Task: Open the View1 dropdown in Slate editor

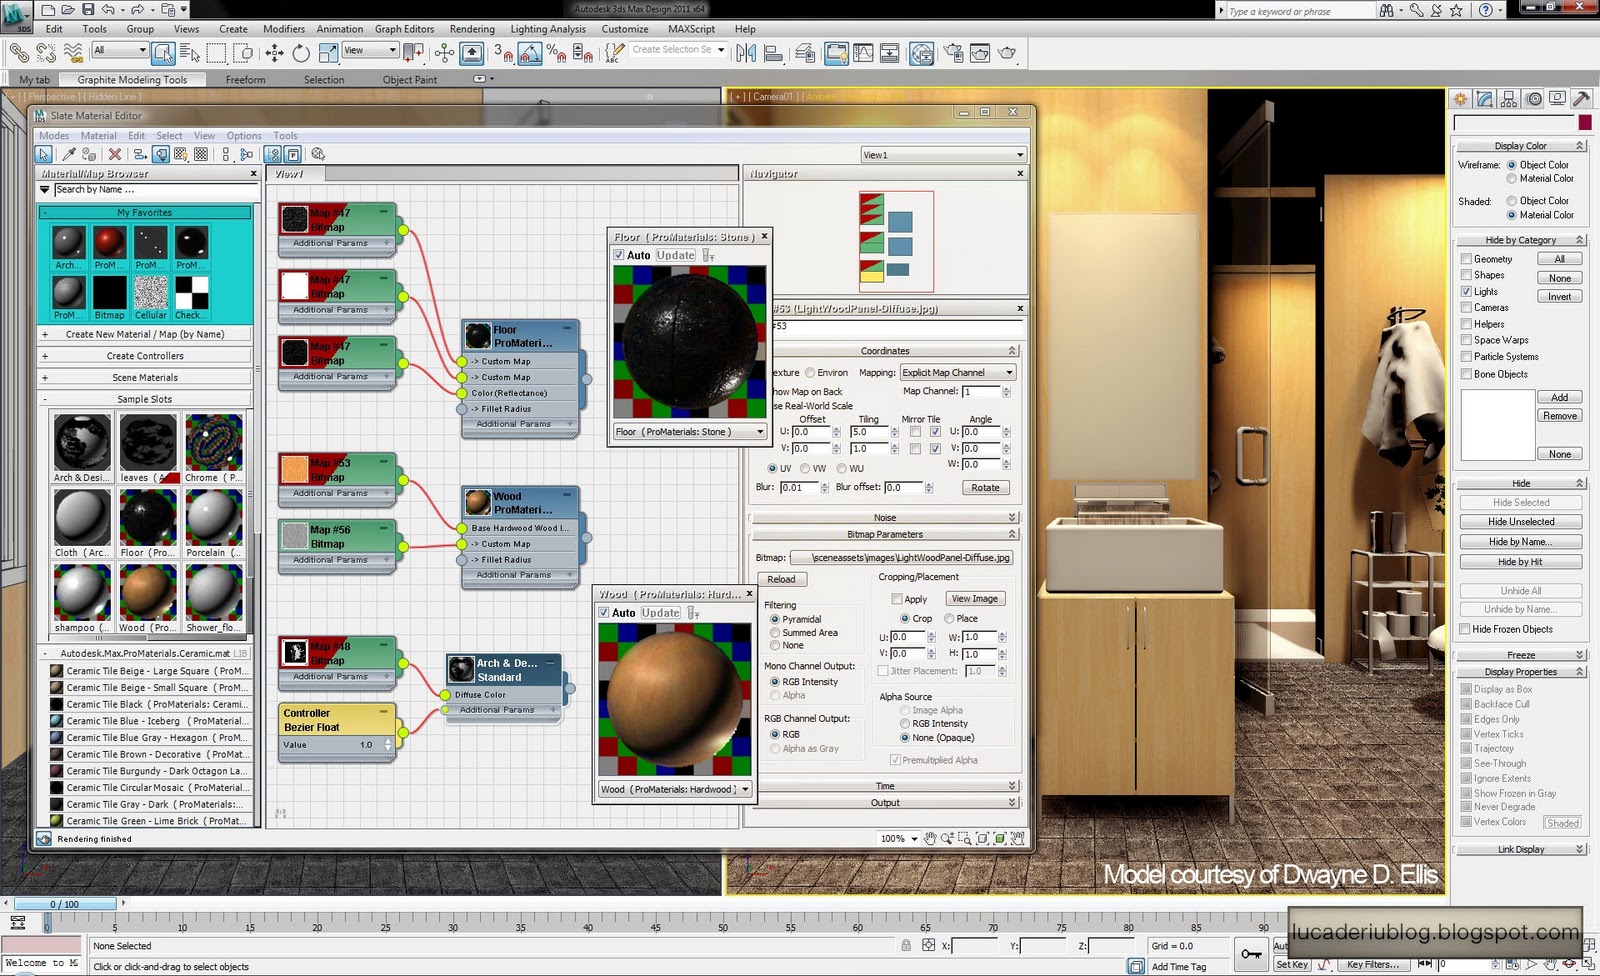Action: tap(943, 155)
